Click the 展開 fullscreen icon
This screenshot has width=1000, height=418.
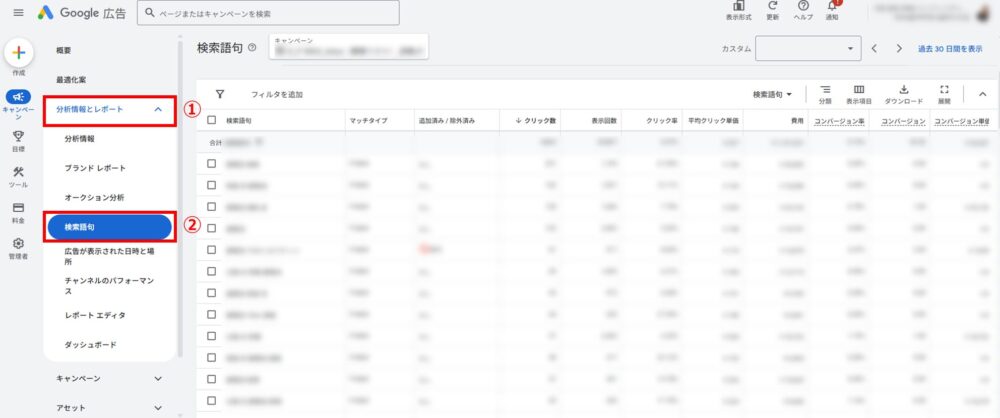(945, 90)
